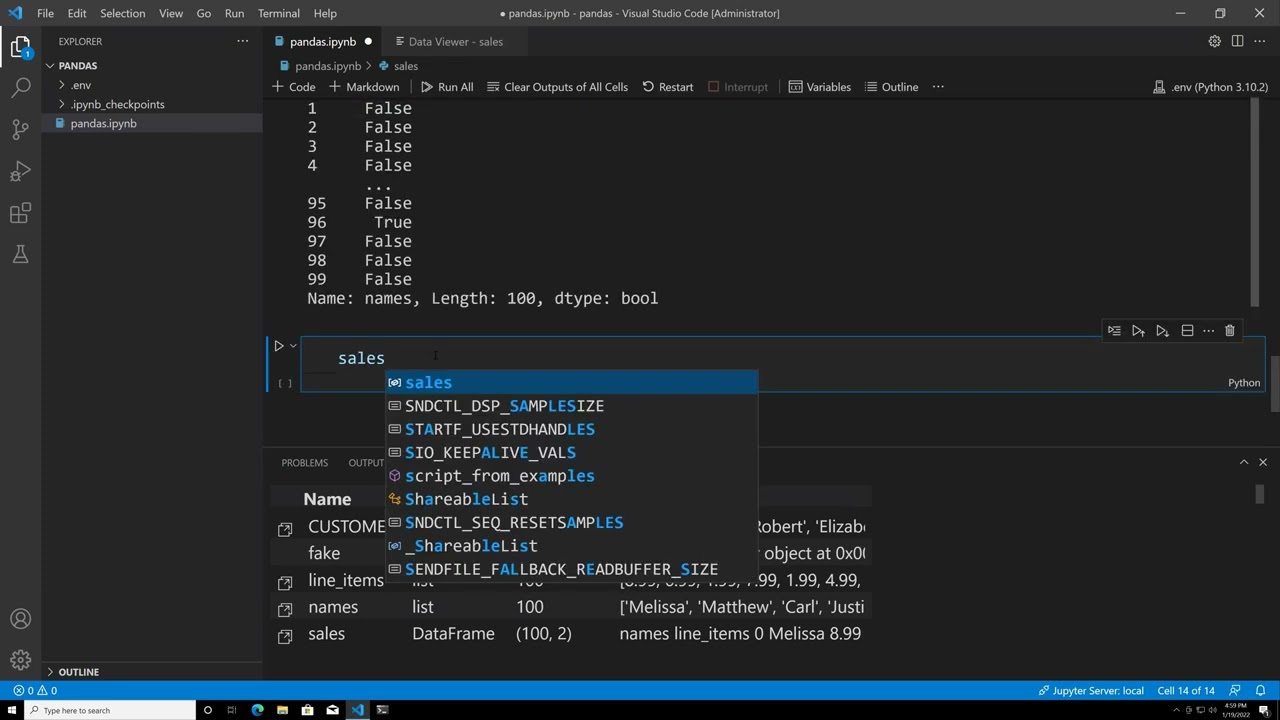Execute cell and below icon
The image size is (1280, 720).
point(1162,331)
